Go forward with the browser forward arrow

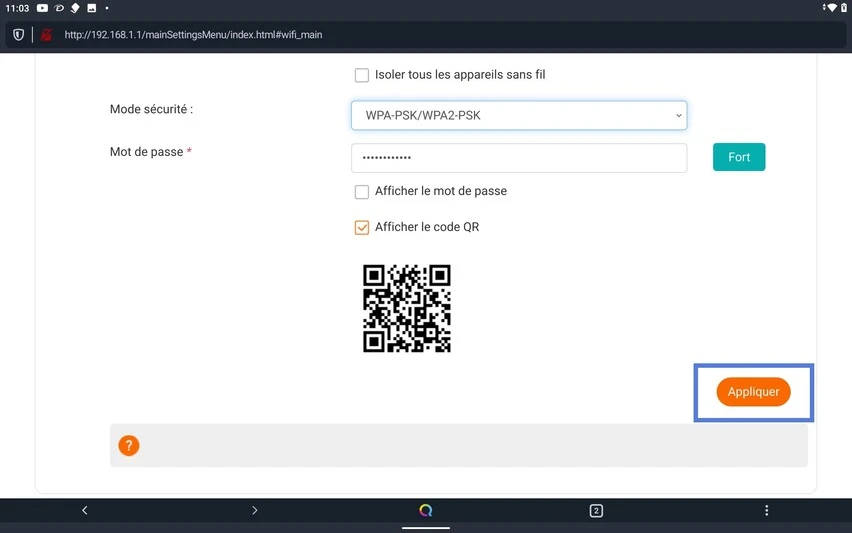255,510
